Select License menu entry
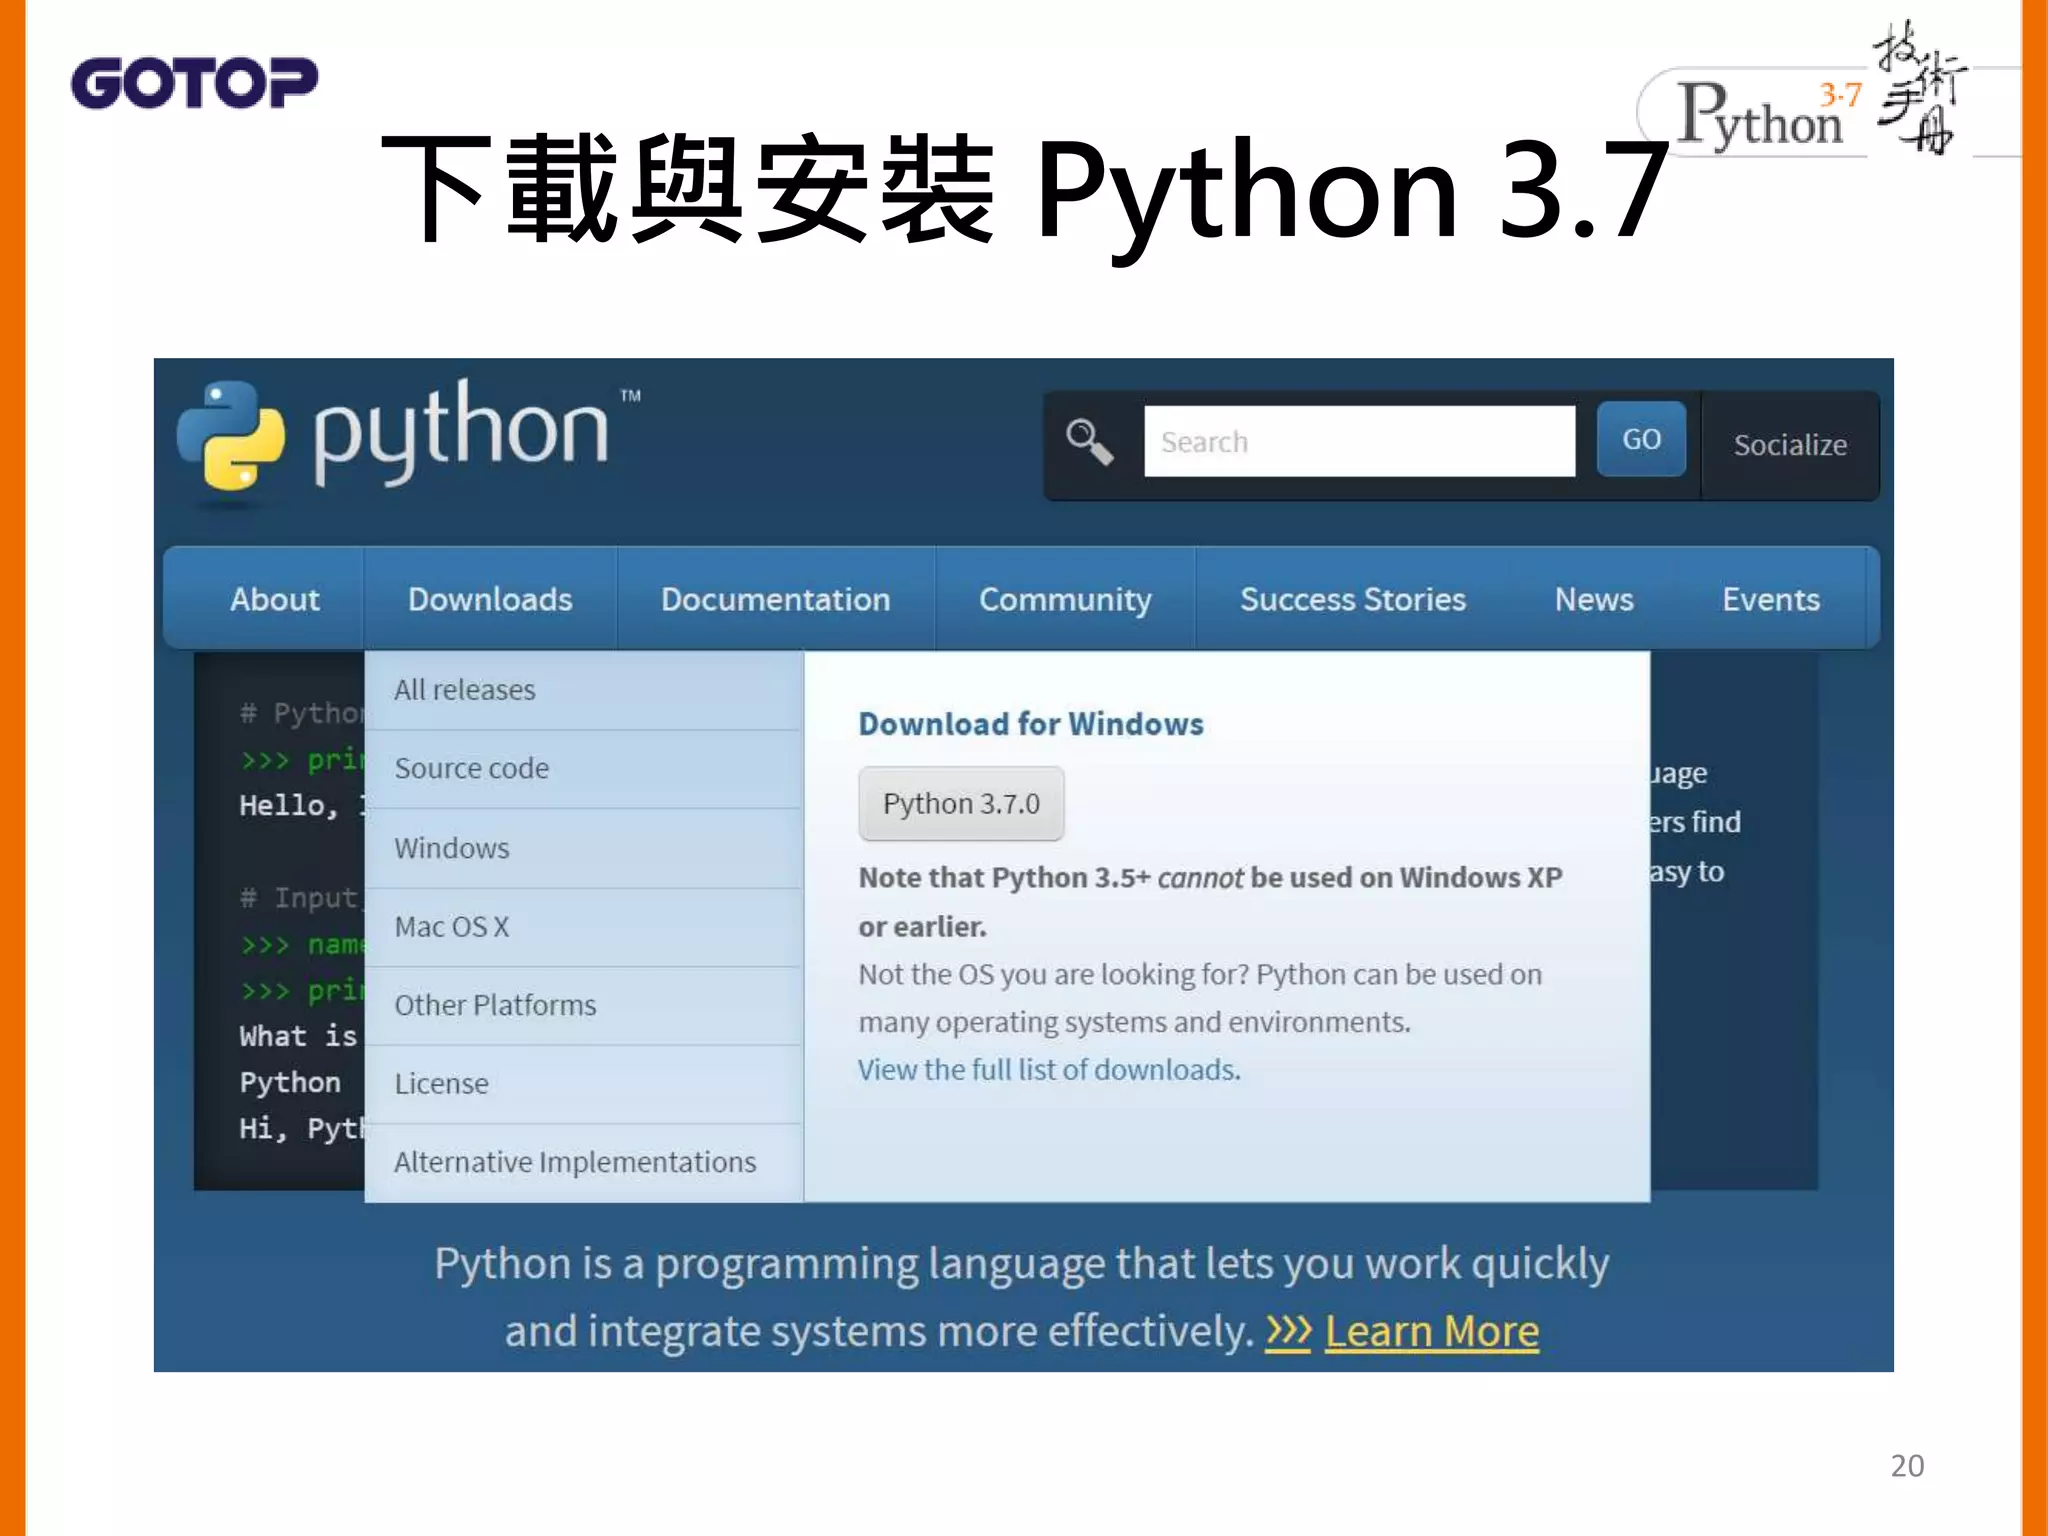 coord(584,1084)
